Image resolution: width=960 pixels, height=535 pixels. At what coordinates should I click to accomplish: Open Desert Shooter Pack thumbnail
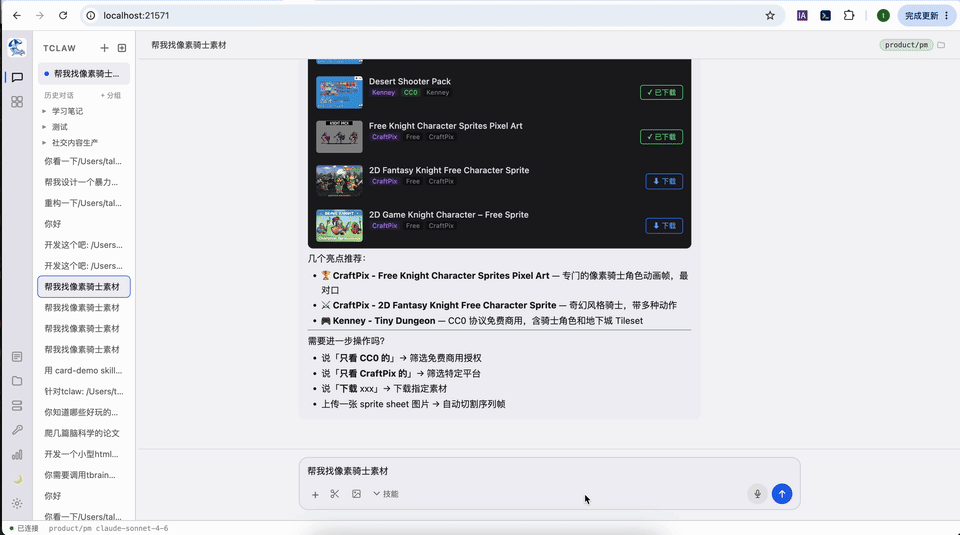click(x=339, y=92)
